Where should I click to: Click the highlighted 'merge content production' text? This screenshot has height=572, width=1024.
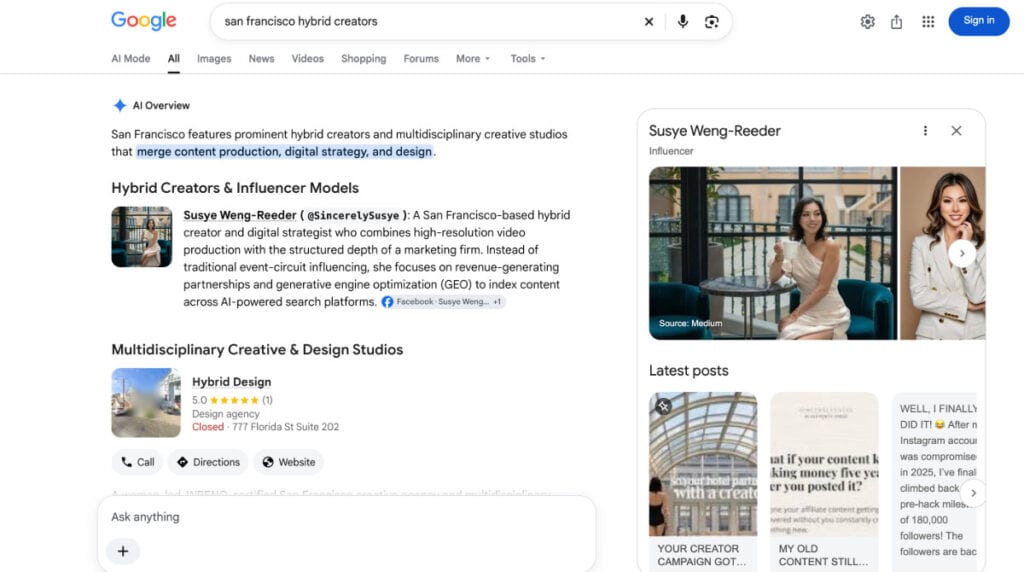285,151
